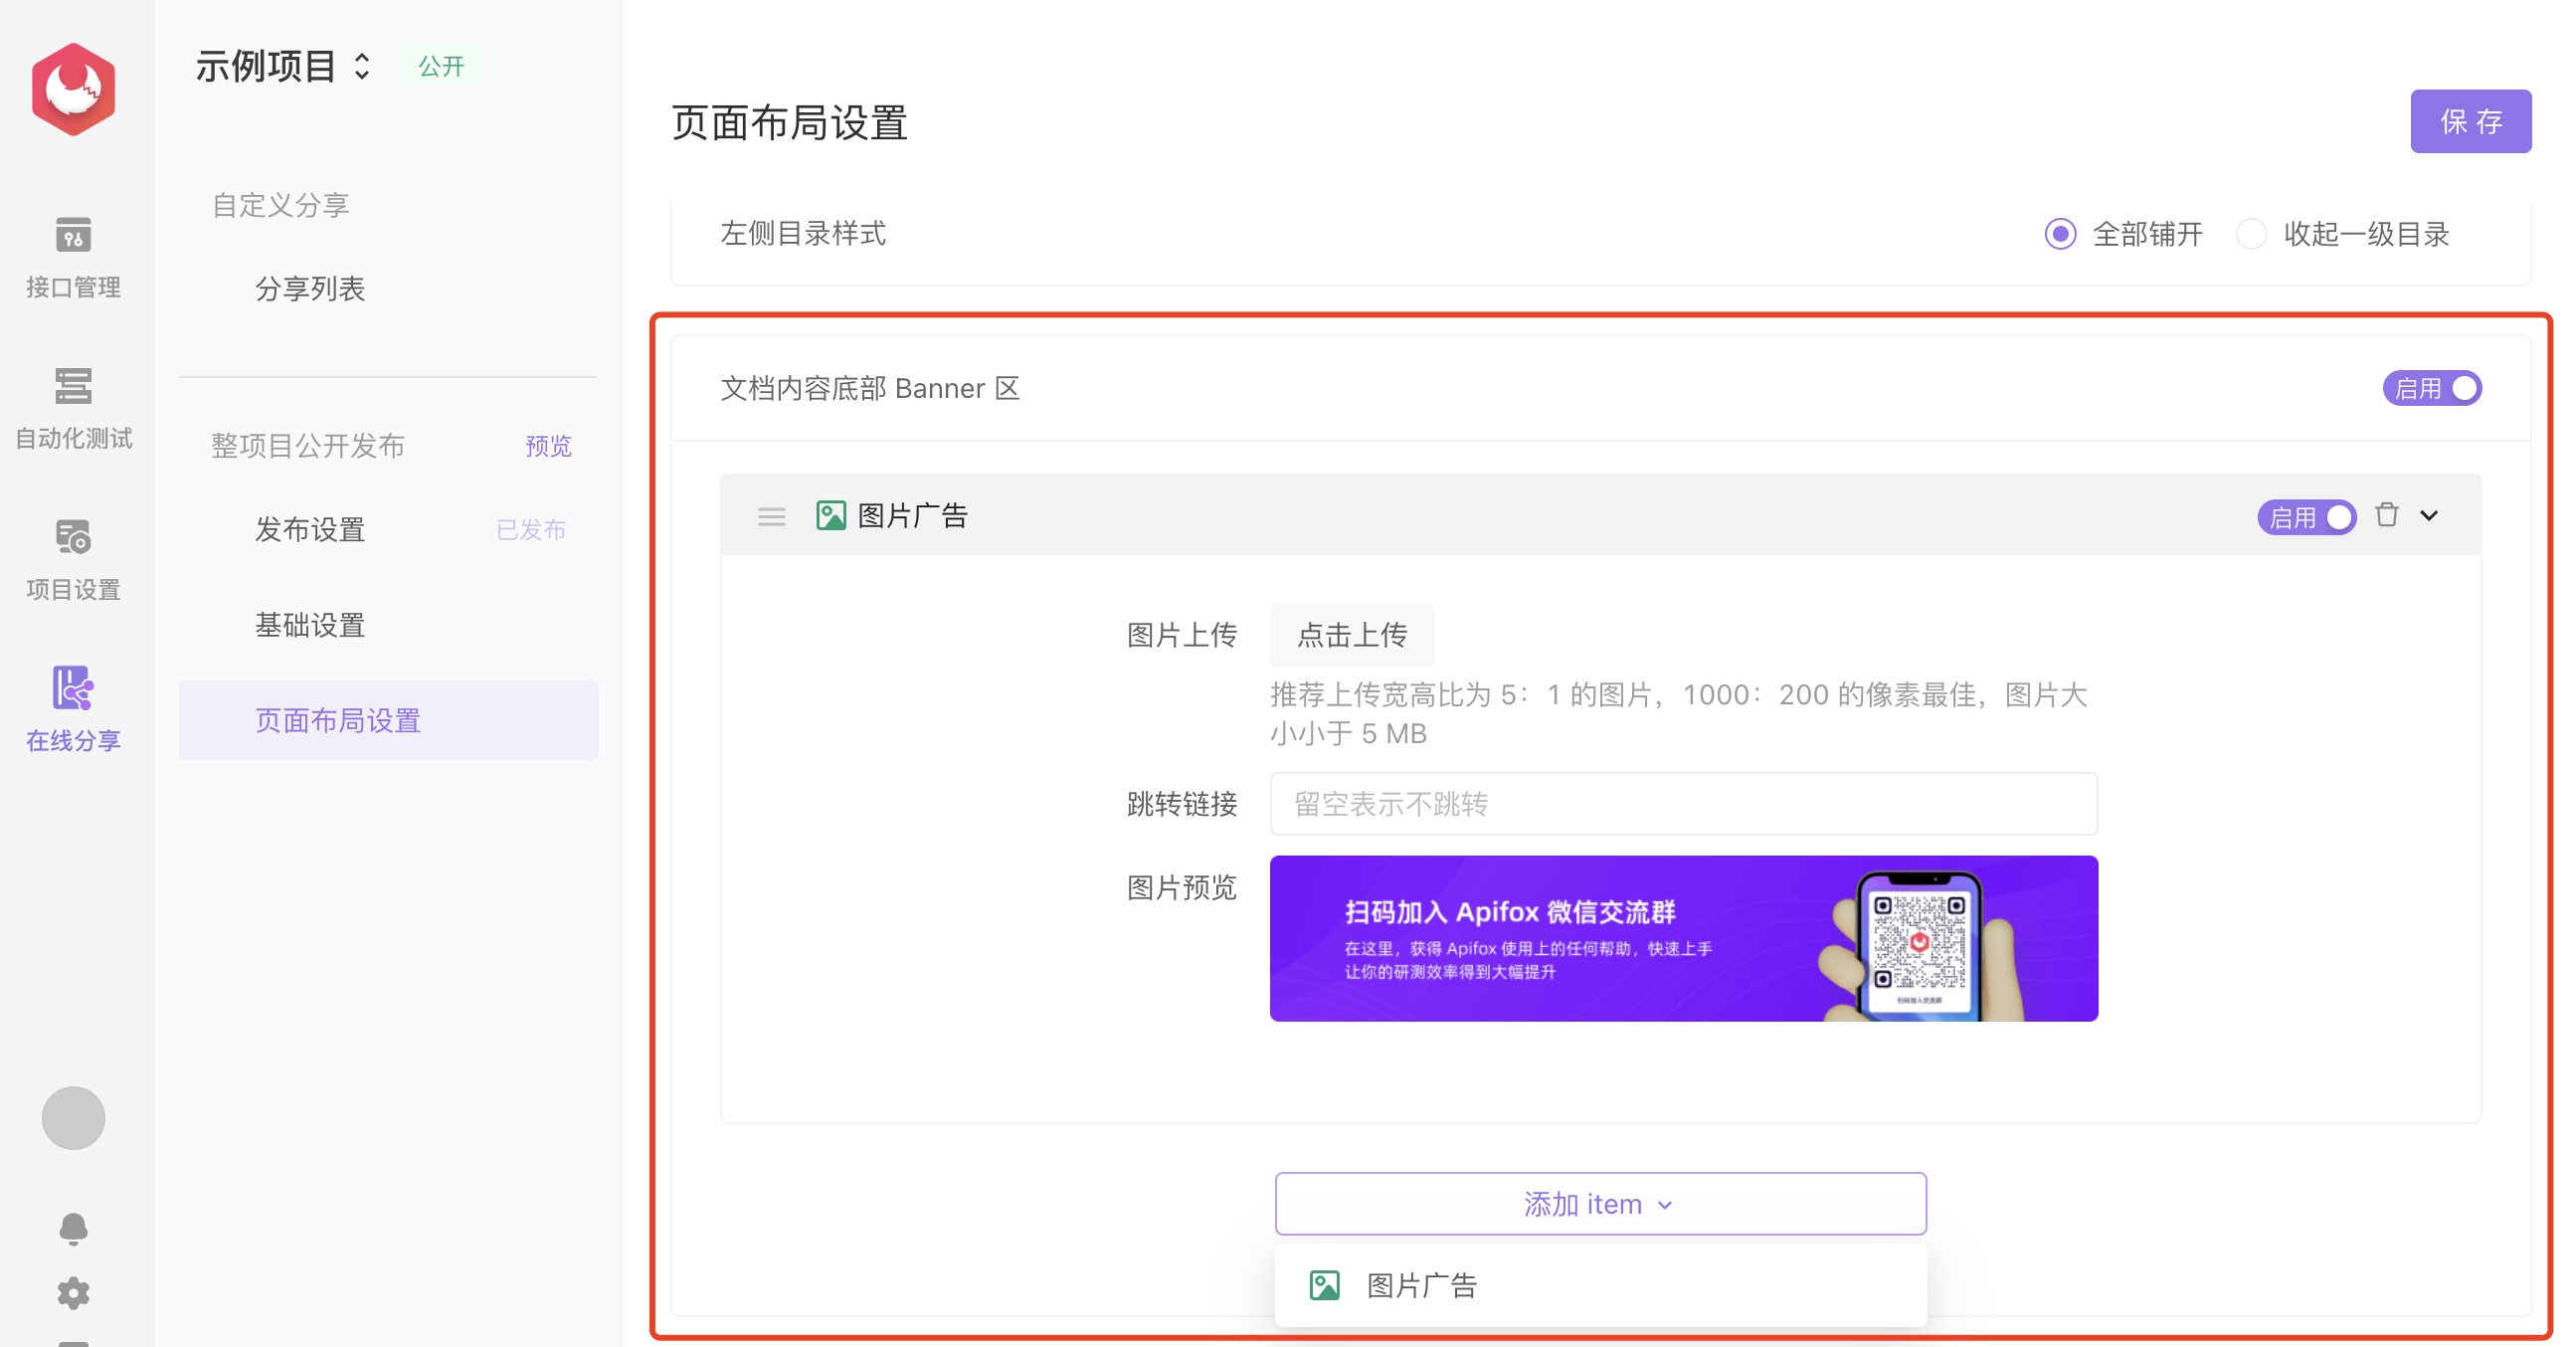Open the 添加 item dropdown
Image resolution: width=2576 pixels, height=1347 pixels.
[1599, 1203]
